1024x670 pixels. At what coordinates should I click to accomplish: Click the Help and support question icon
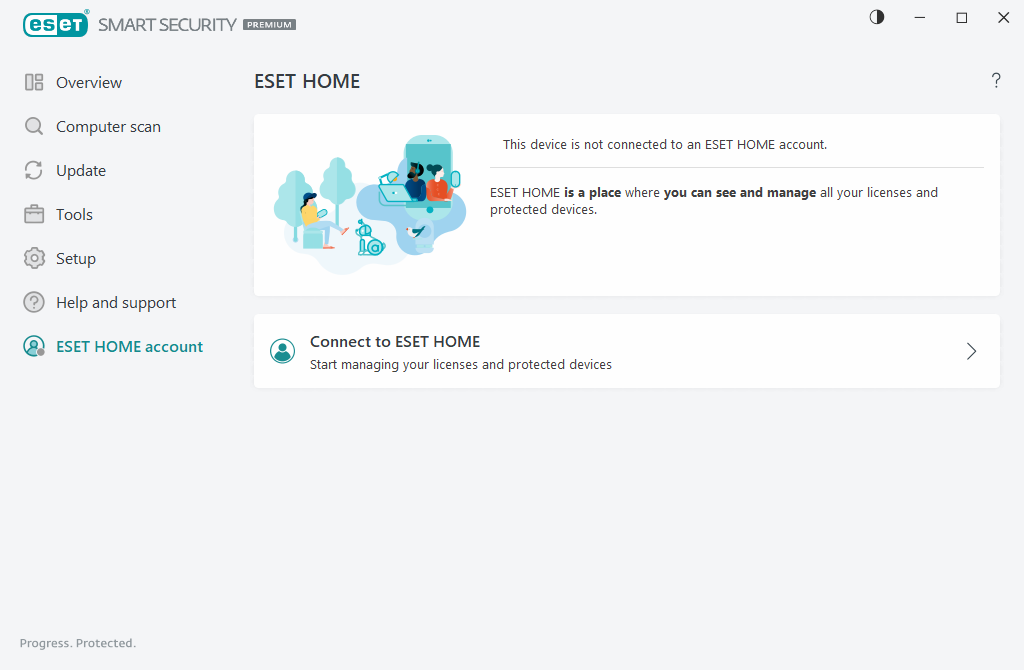coord(34,303)
